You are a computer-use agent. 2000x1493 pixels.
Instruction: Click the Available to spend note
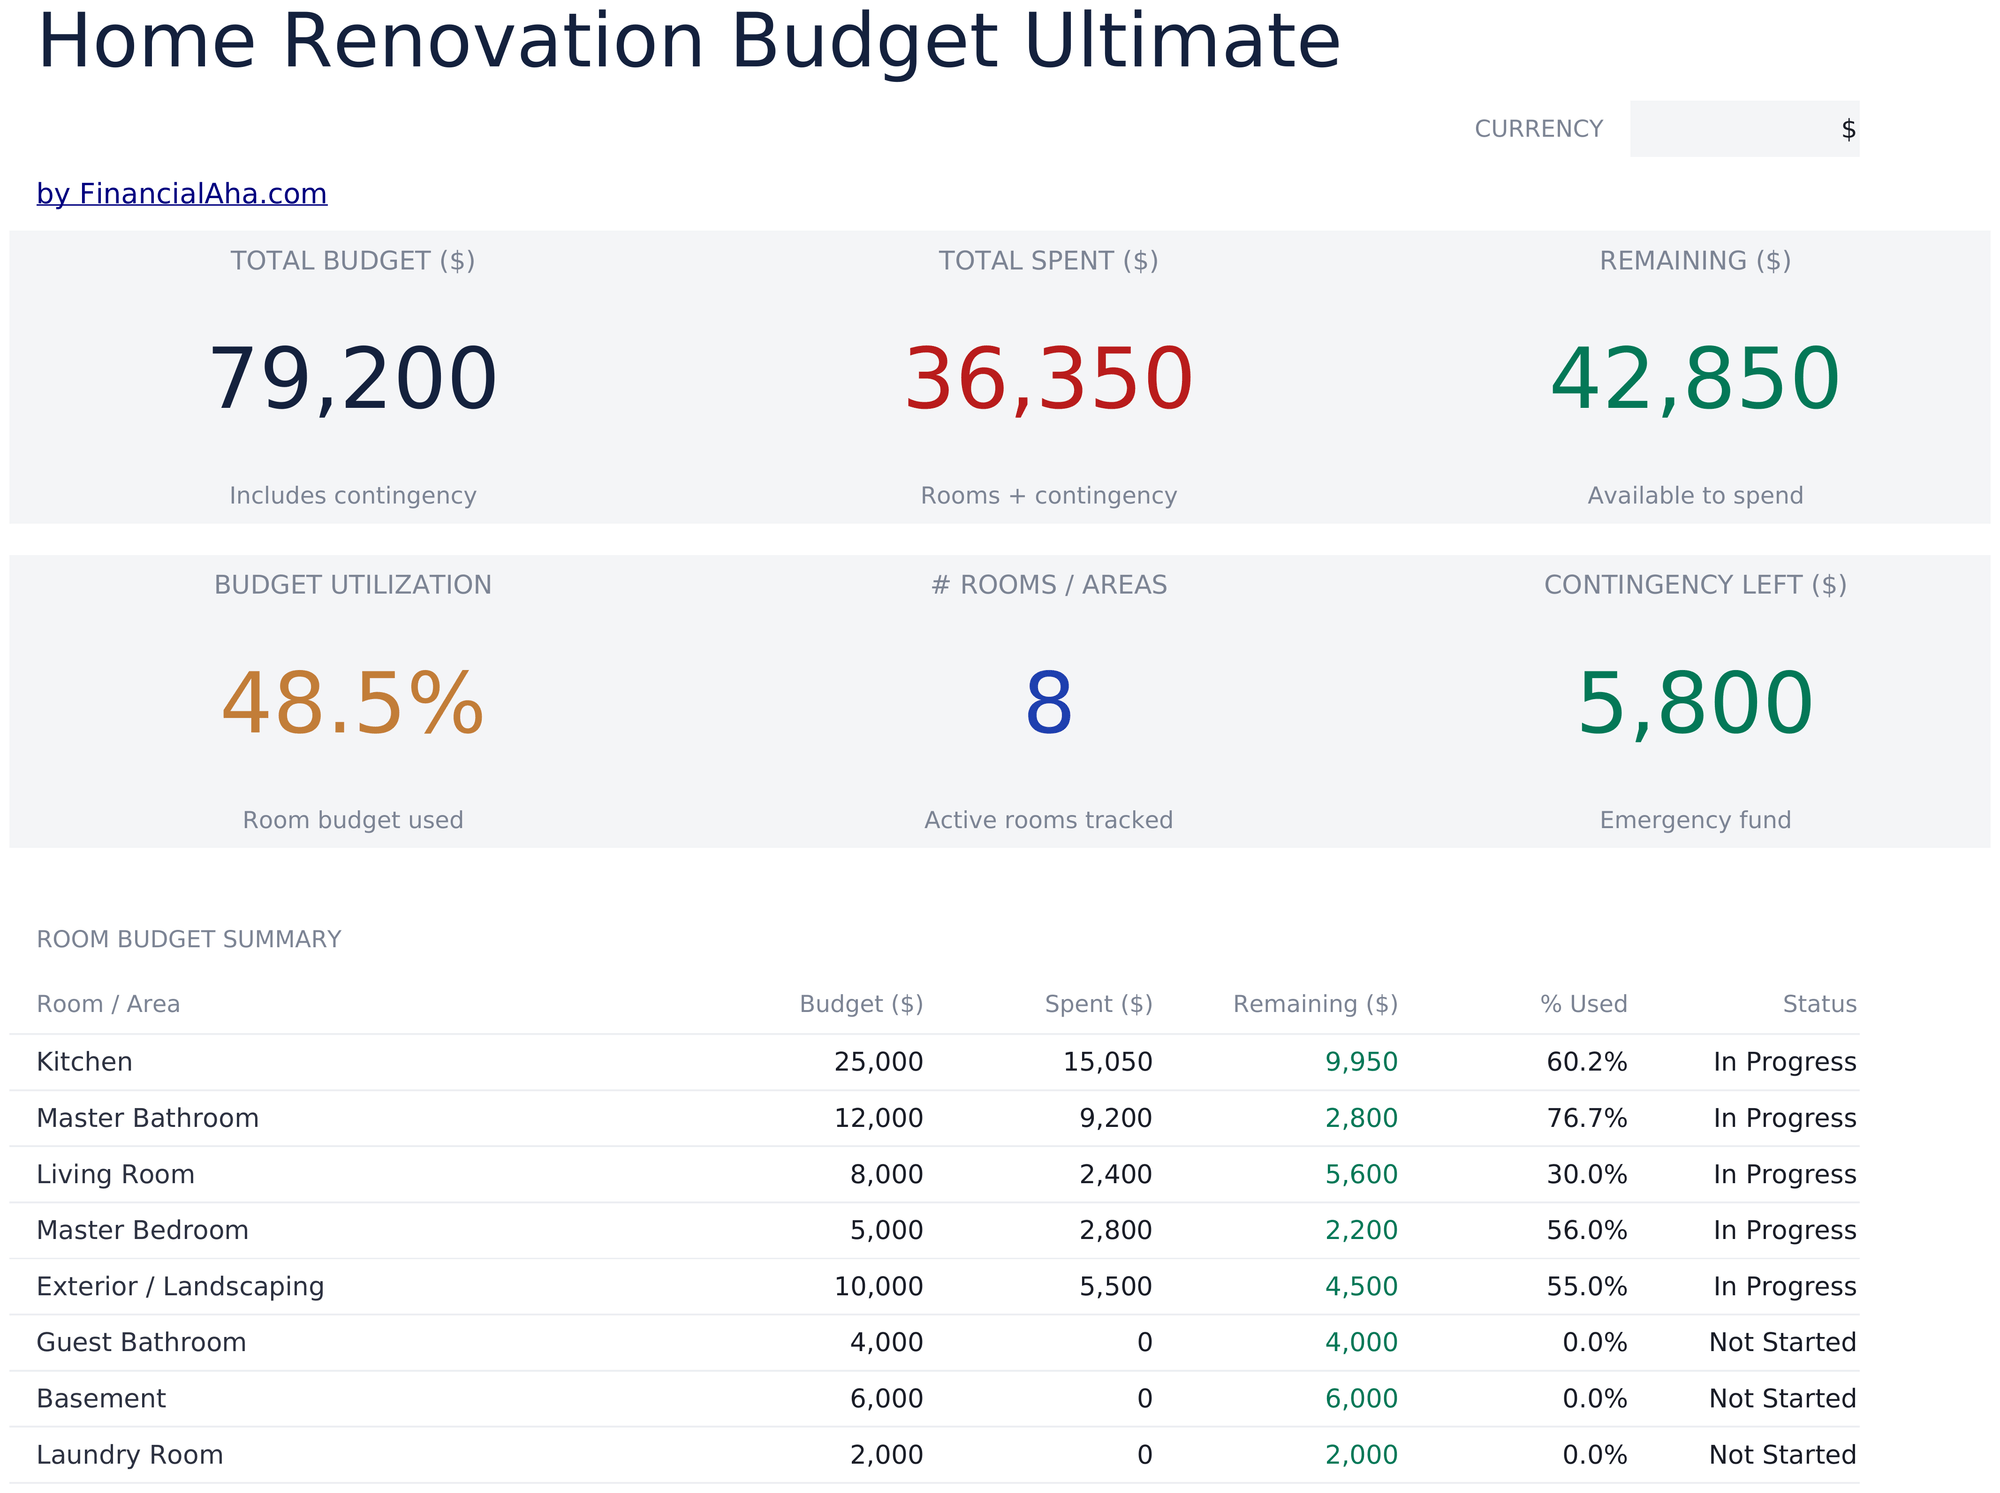tap(1695, 496)
